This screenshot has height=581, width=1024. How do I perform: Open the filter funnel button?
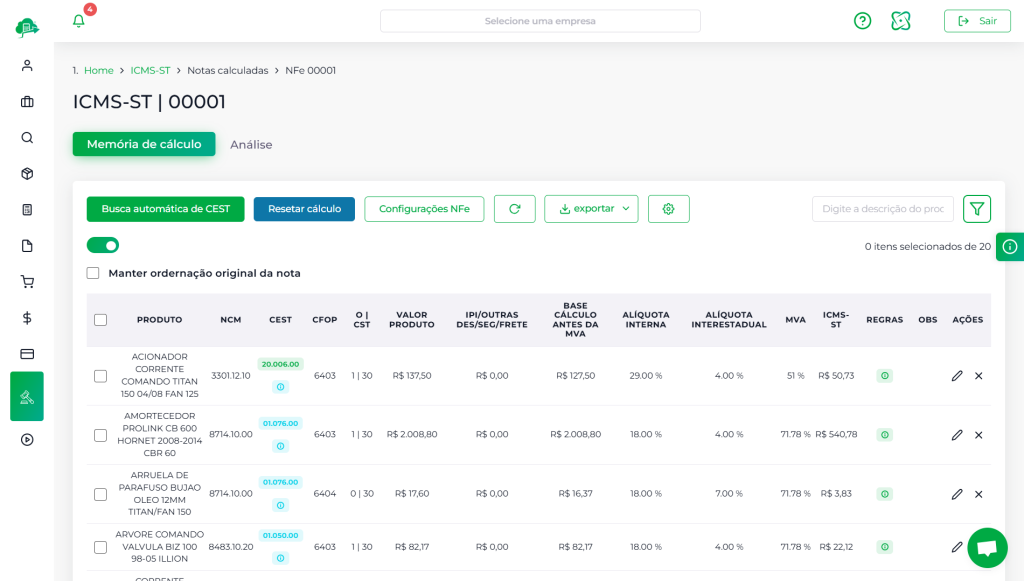(x=976, y=209)
